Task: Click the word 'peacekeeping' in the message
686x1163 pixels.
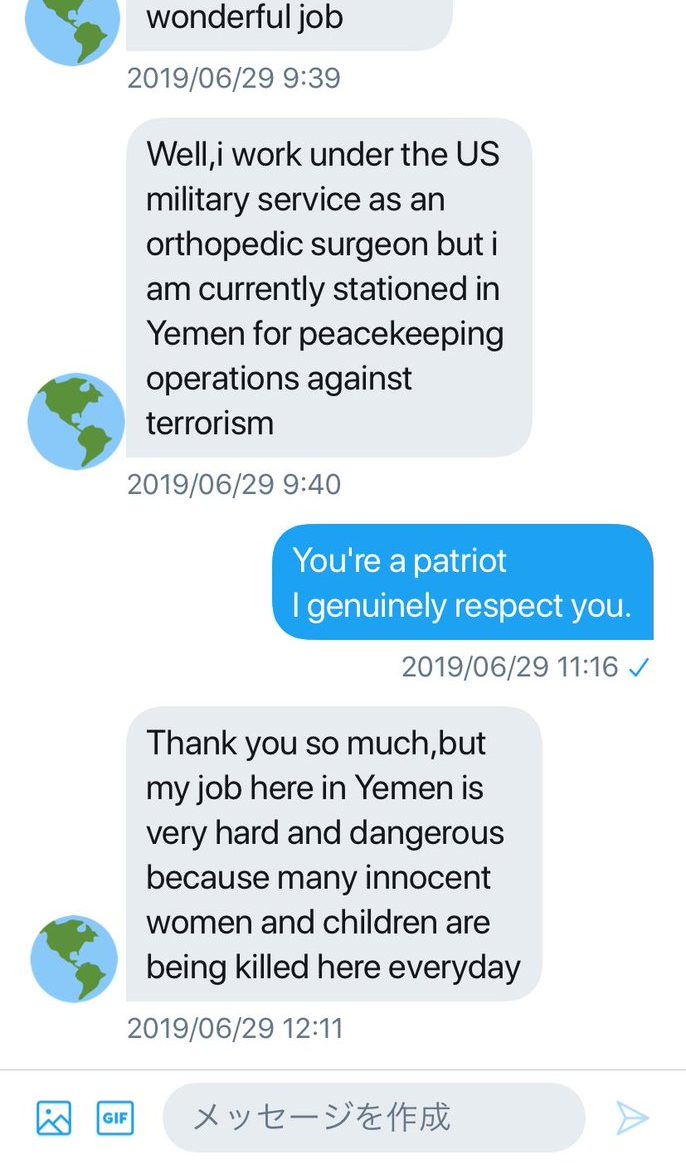Action: pos(400,333)
